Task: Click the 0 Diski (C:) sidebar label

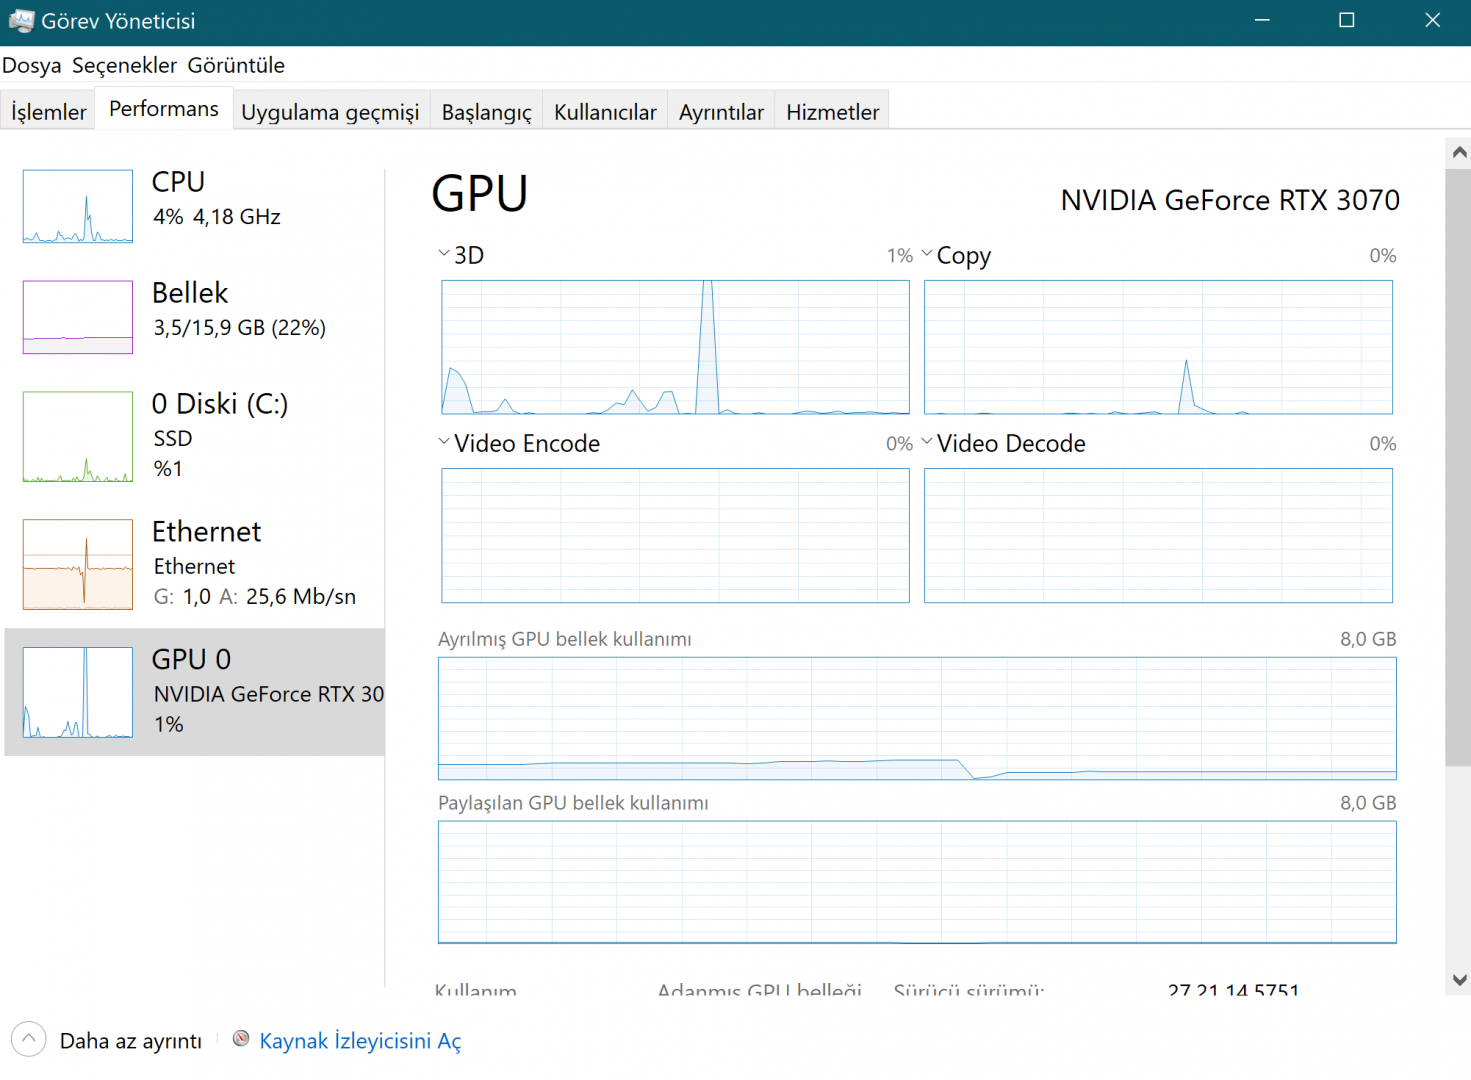Action: (220, 404)
